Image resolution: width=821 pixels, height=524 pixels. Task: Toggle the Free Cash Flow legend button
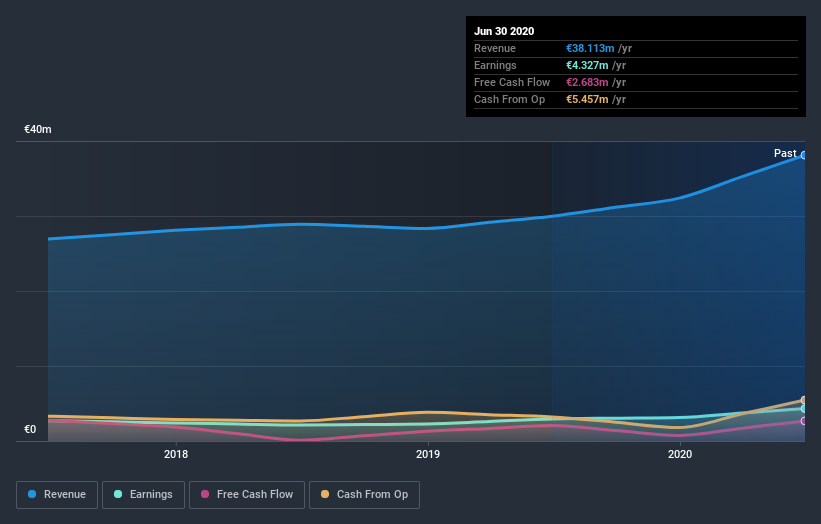[247, 495]
